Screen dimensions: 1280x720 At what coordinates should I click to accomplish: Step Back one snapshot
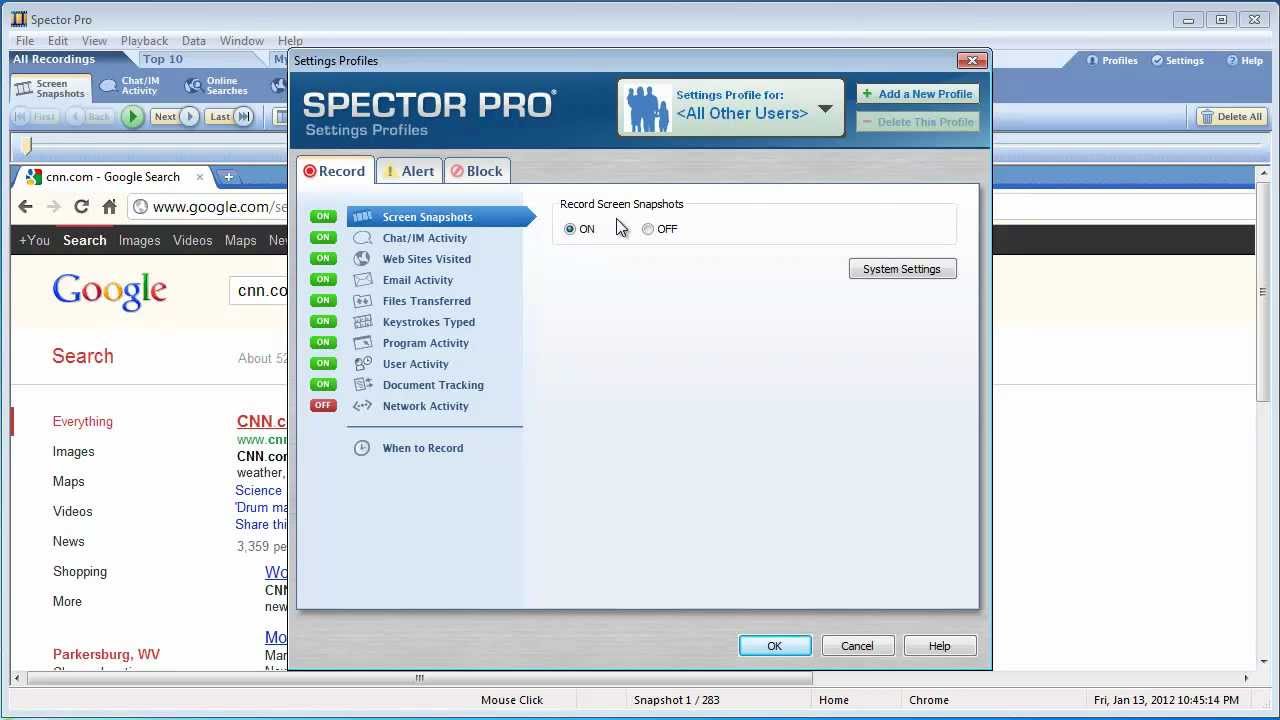coord(90,117)
